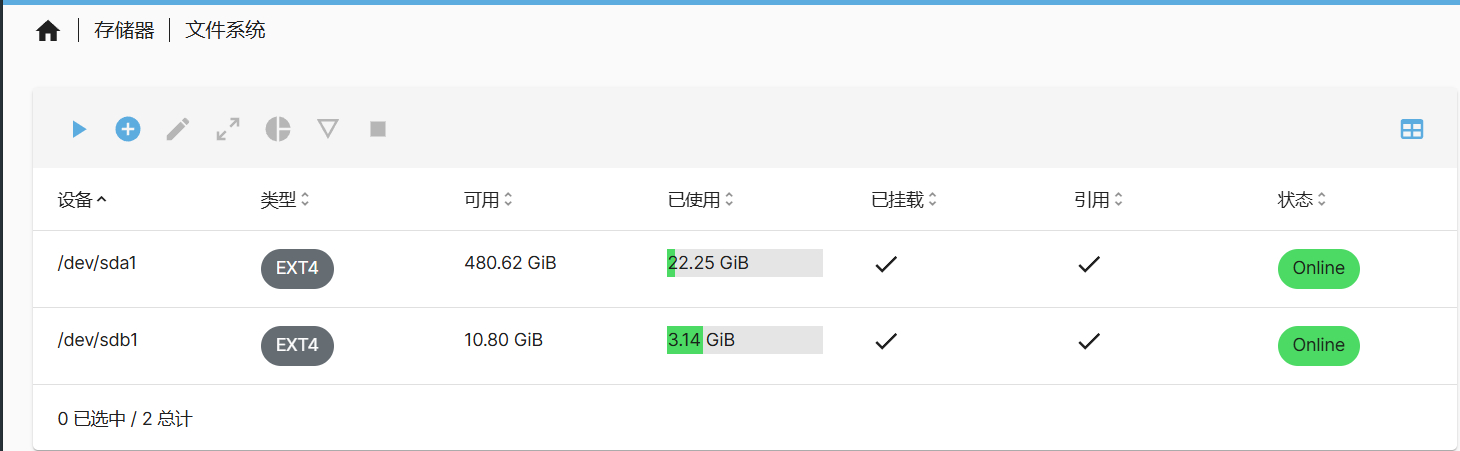This screenshot has width=1460, height=451.
Task: Click the downward triangle toolbar icon
Action: click(328, 129)
